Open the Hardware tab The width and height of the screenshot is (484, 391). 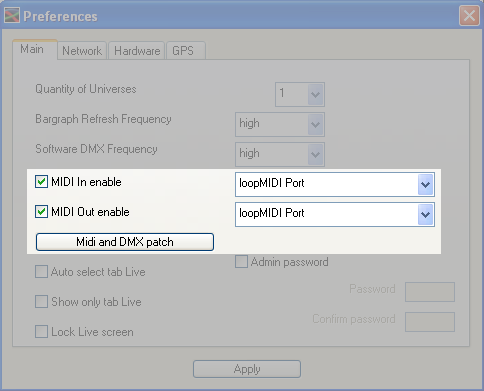tap(137, 51)
